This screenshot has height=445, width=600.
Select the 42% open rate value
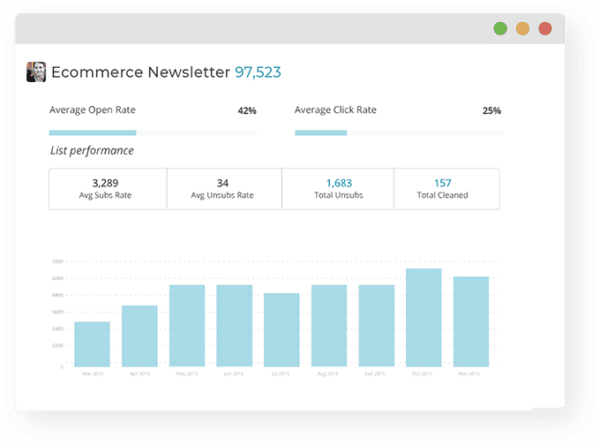[x=247, y=111]
